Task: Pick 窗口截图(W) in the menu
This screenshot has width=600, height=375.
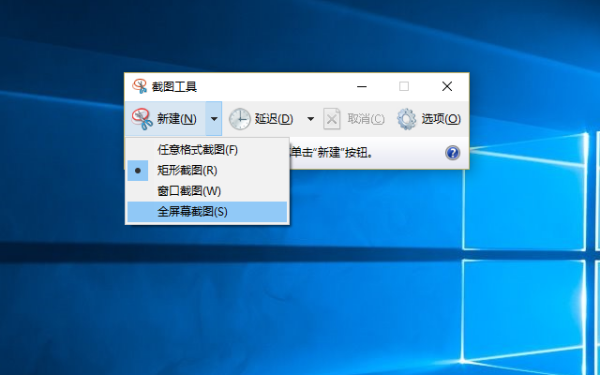Action: coord(207,191)
